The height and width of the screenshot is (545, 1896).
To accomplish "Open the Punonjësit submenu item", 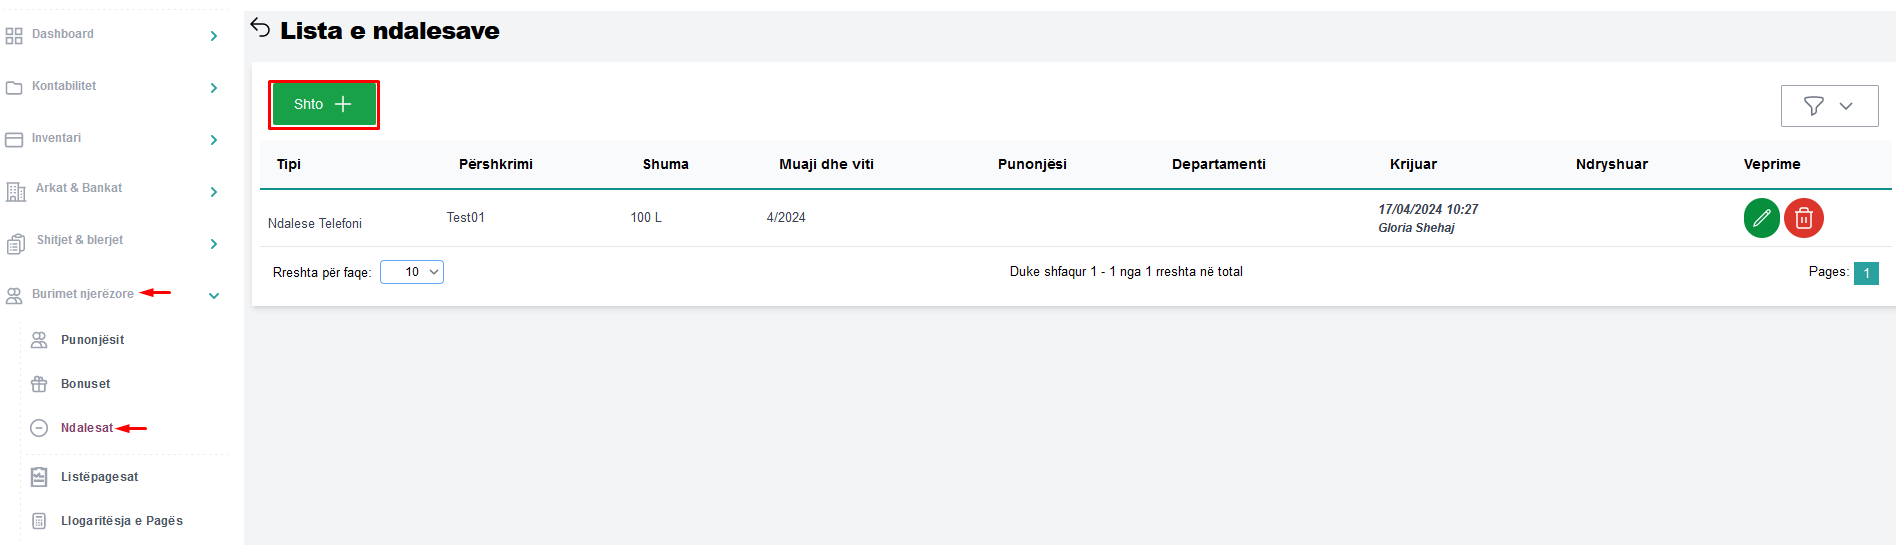I will (92, 340).
